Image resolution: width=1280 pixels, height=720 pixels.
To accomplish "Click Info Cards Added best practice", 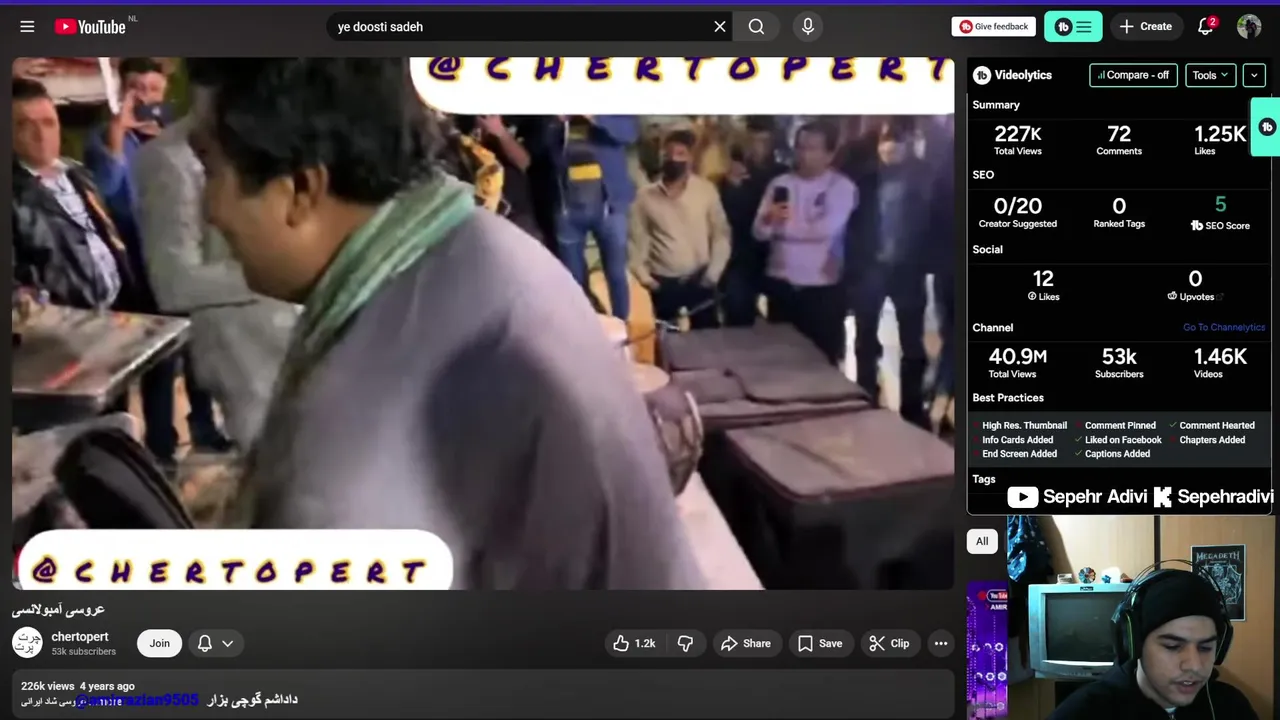I will tap(1017, 439).
